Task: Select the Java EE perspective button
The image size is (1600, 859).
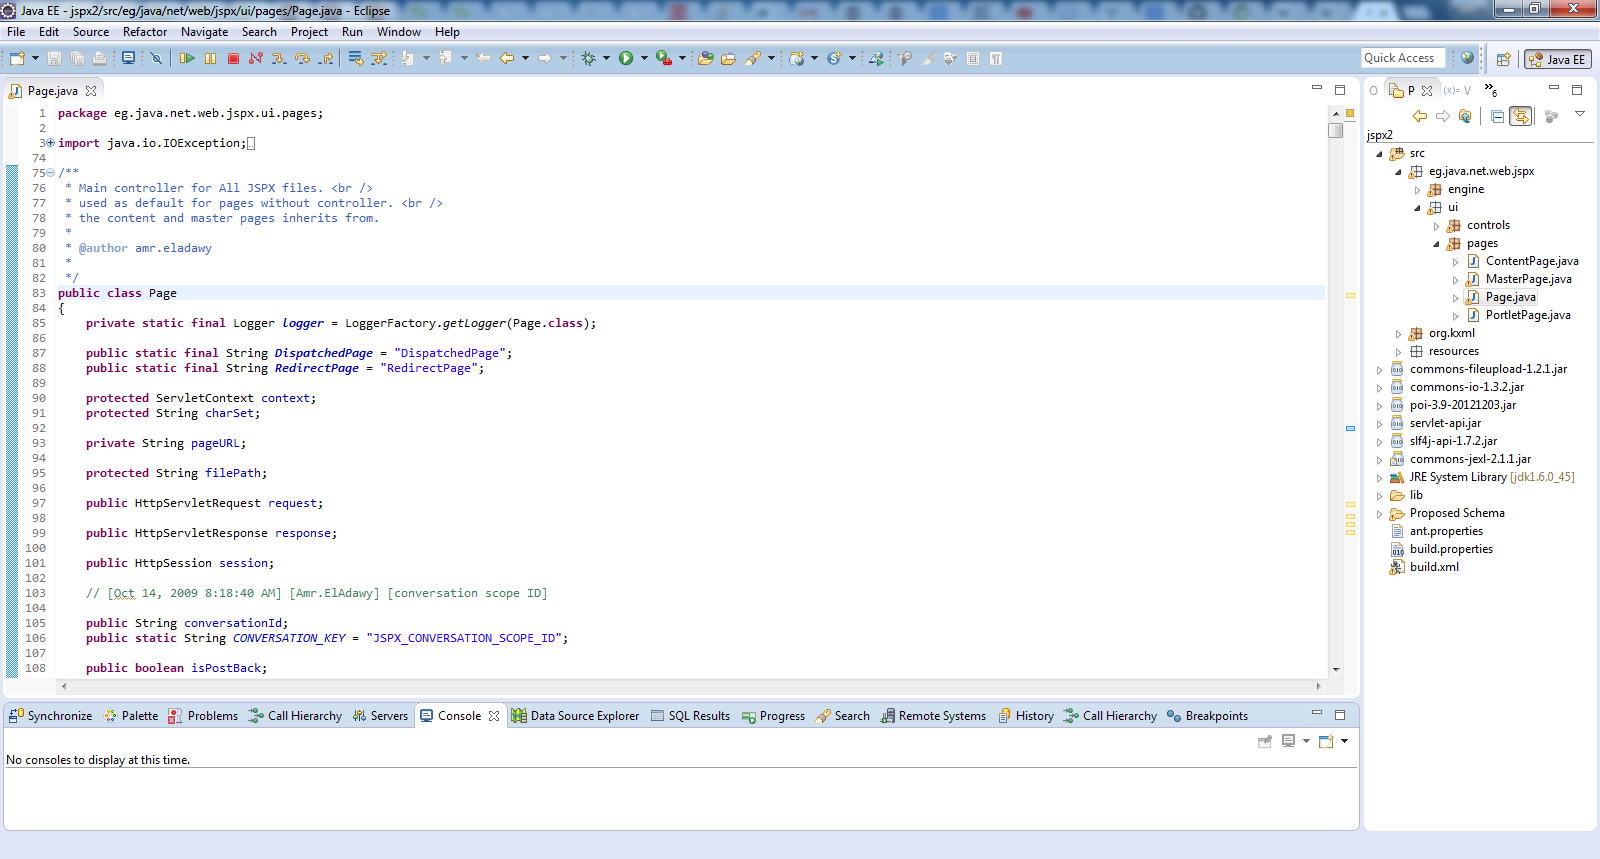Action: 1558,59
